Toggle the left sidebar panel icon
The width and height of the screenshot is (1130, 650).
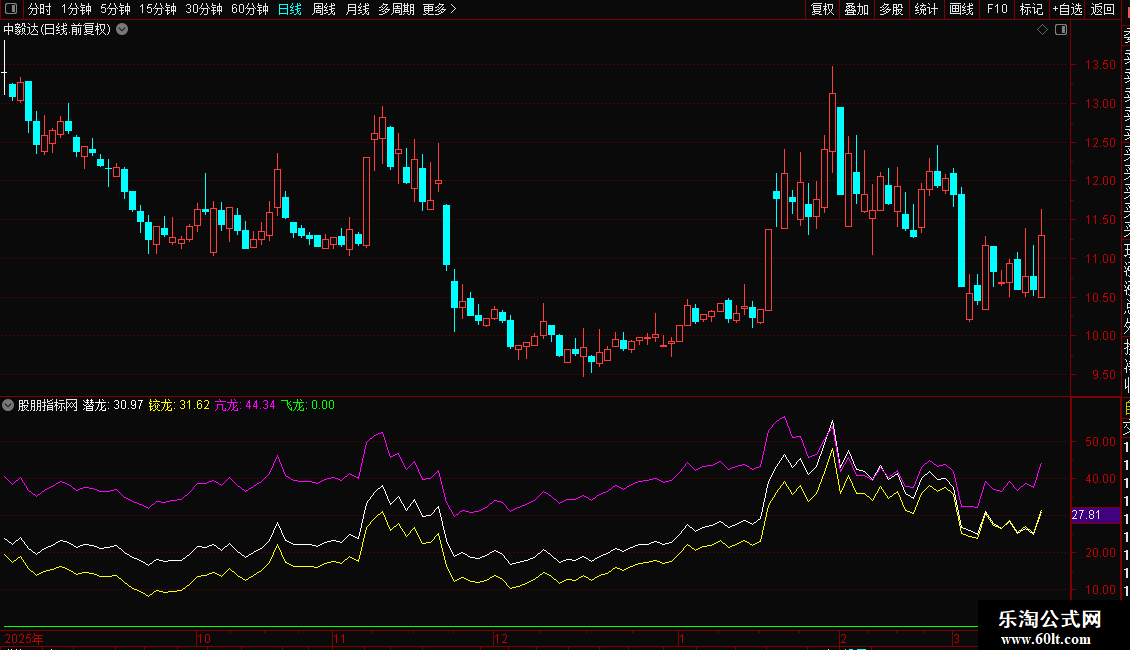(11, 9)
